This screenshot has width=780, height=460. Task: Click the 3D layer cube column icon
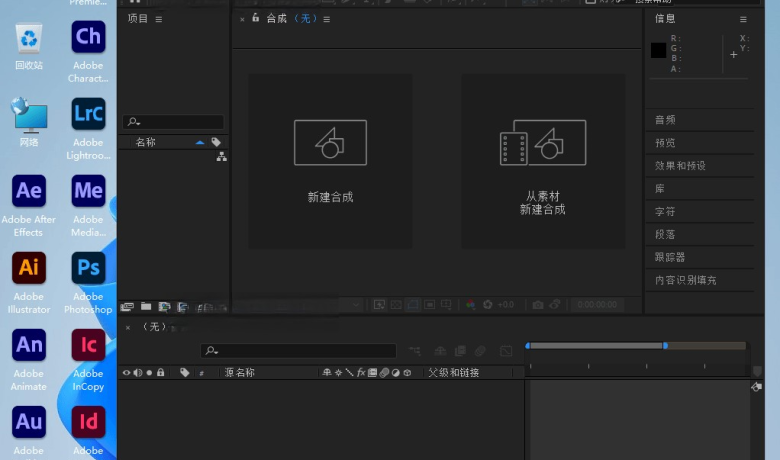[x=407, y=372]
